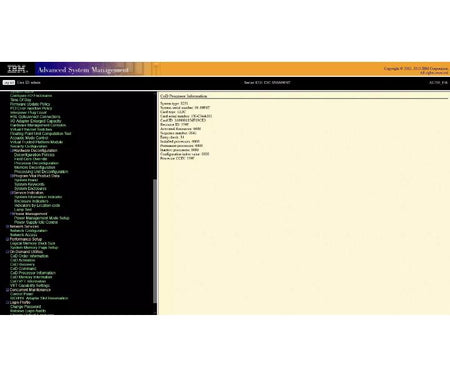The width and height of the screenshot is (450, 375).
Task: Open Logical Memory Block Size
Action: (x=33, y=243)
